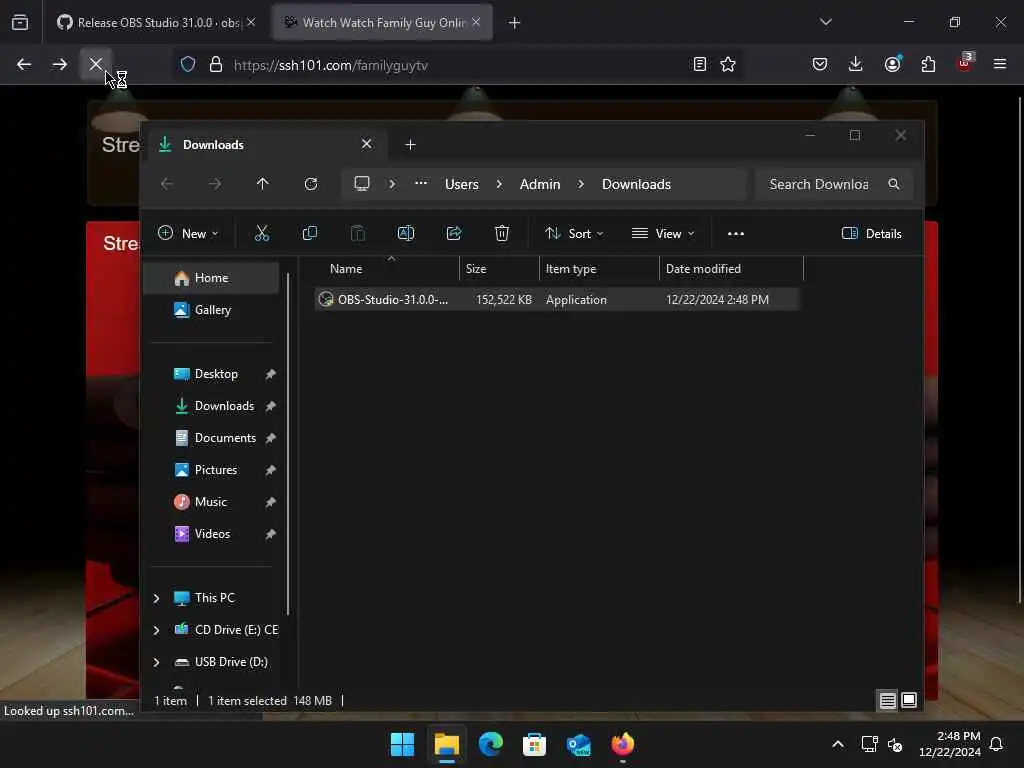
Task: Click the Rename icon in Explorer toolbar
Action: [406, 233]
